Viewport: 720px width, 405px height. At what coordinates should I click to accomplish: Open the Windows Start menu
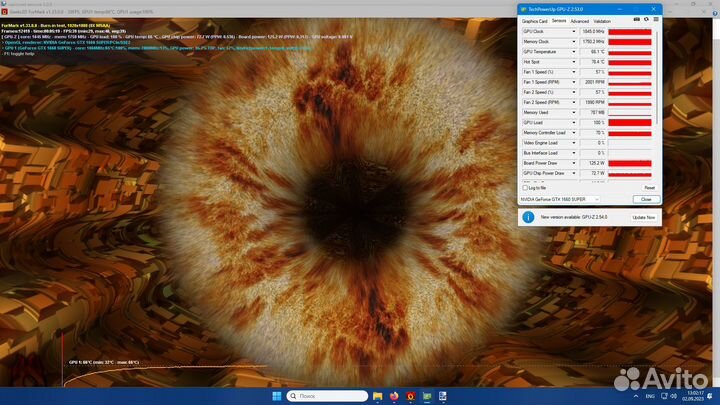click(x=274, y=395)
